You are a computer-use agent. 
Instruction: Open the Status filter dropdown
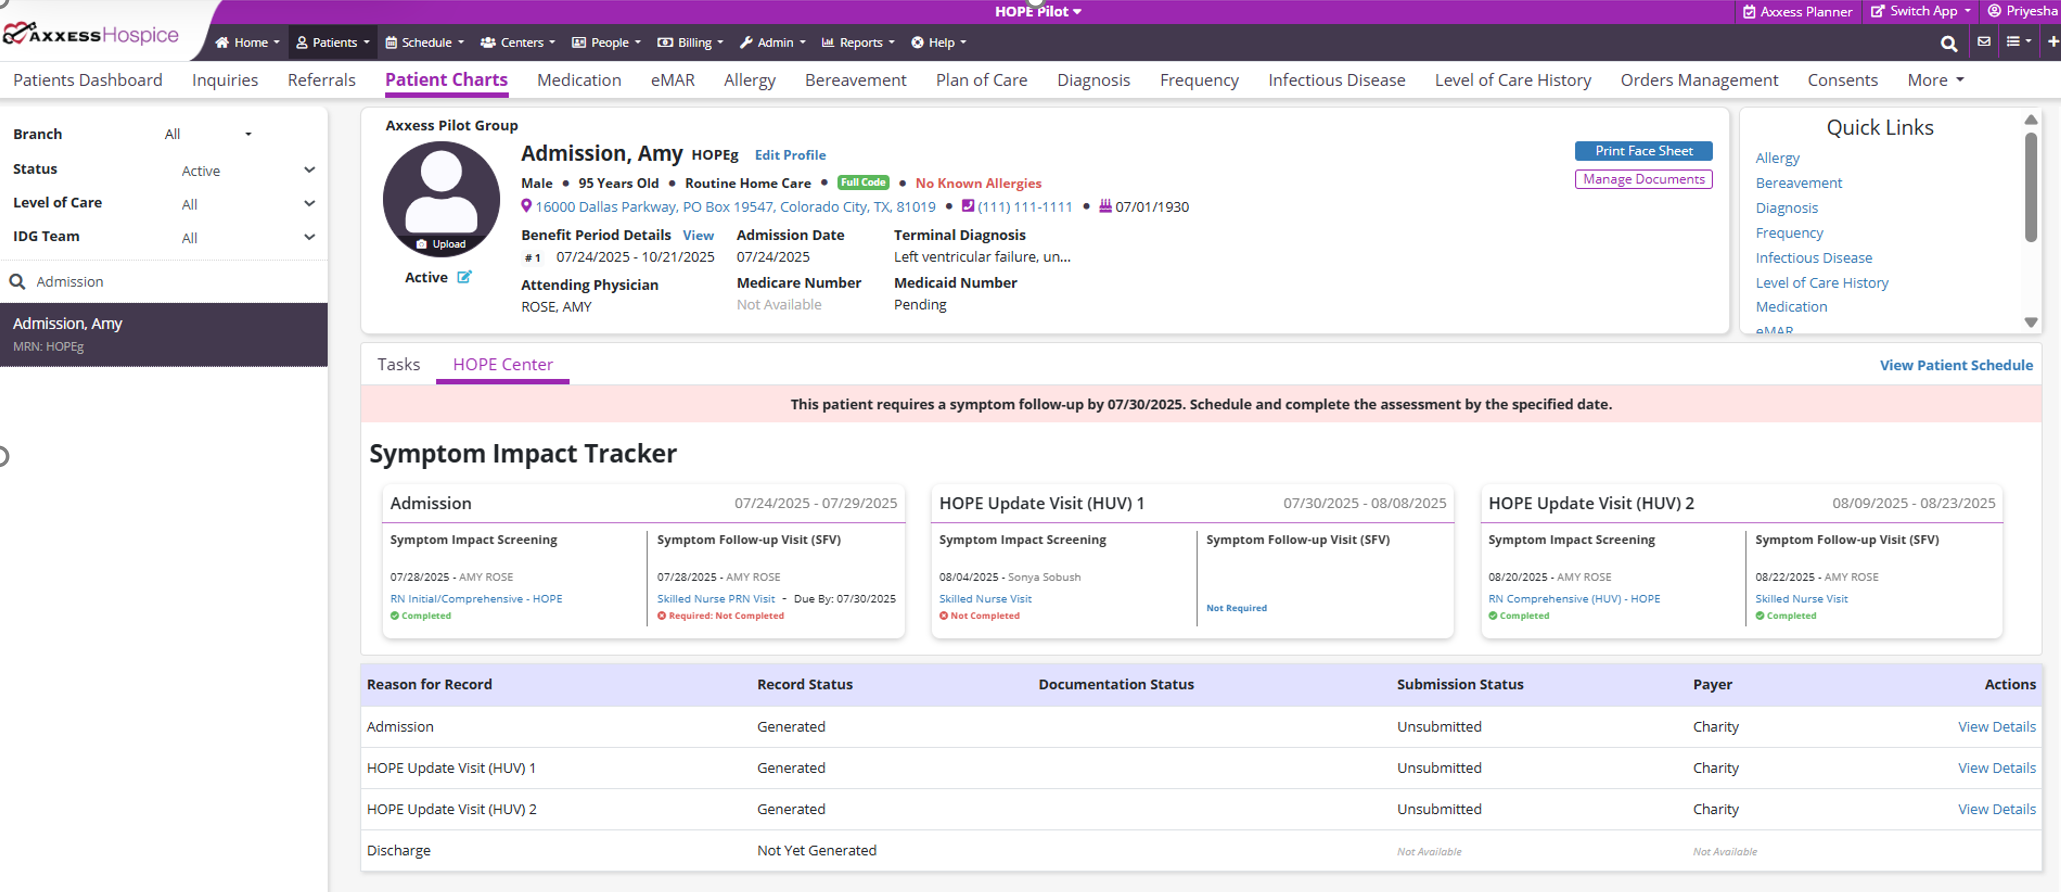pos(247,171)
